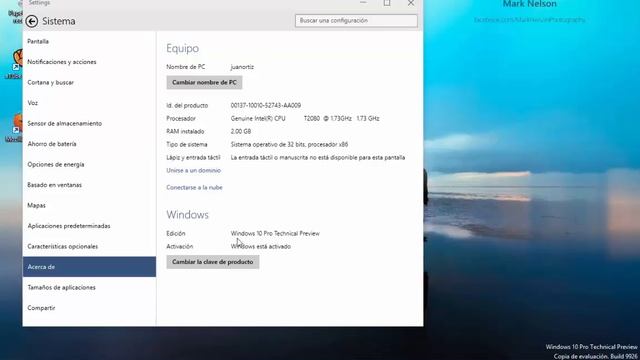Click Cambiar la clave de producto button
Screen dimensions: 640x360
click(213, 262)
